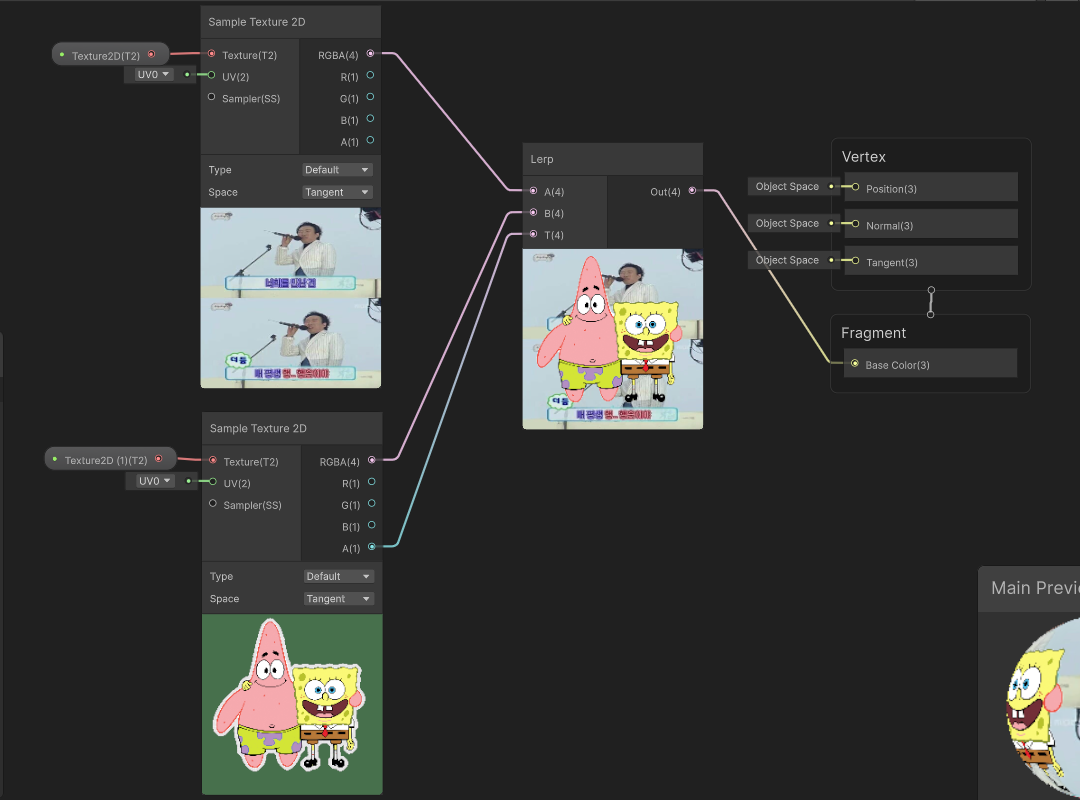The image size is (1080, 800).
Task: Click the A(1) output port of top Sample Texture 2D
Action: (x=371, y=140)
